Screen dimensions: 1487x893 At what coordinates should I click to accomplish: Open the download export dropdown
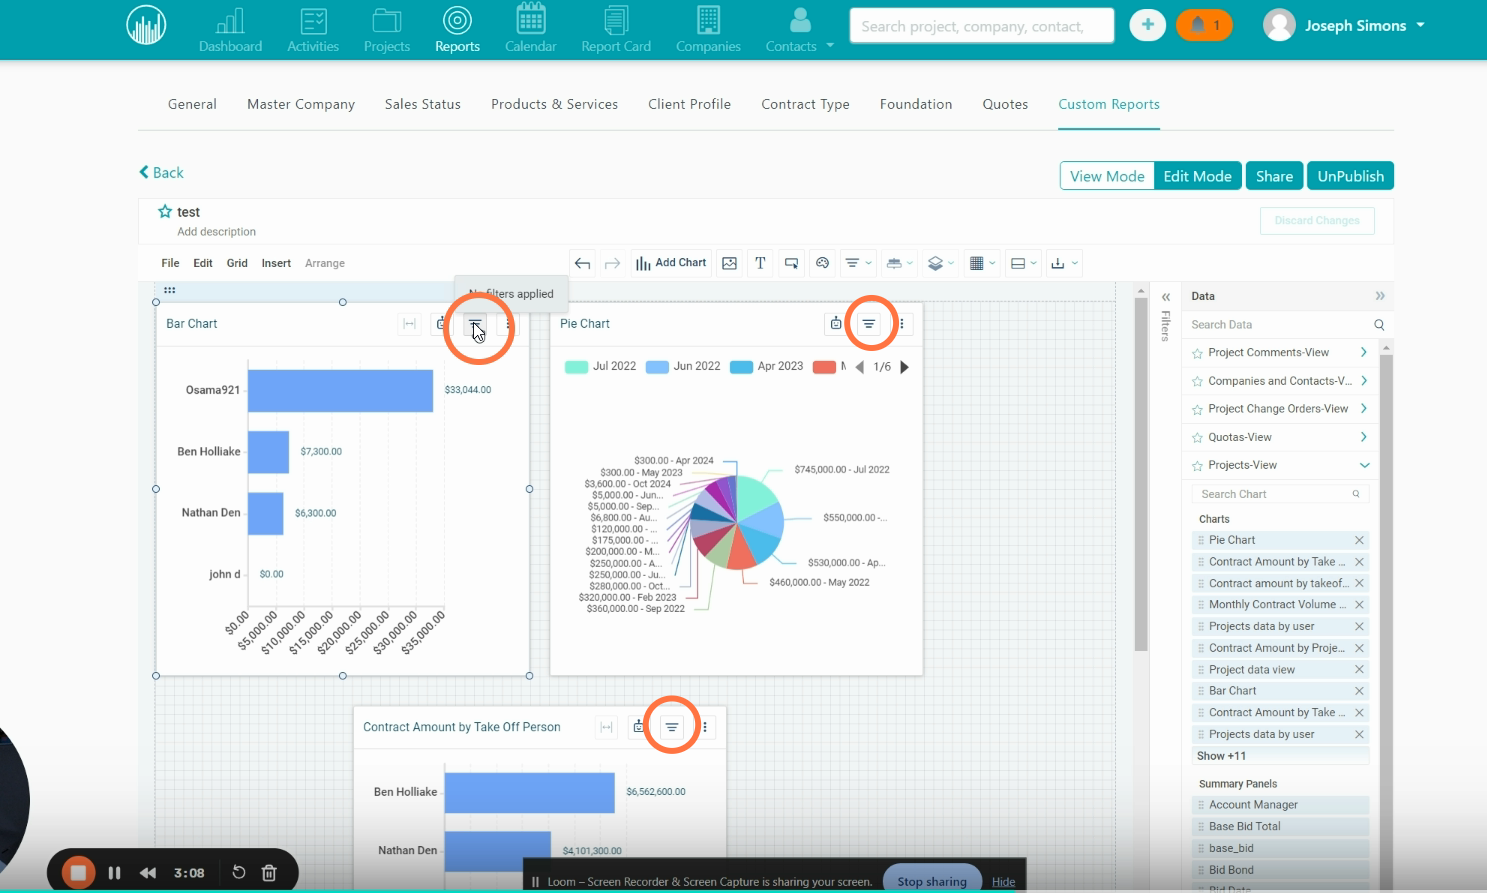[x=1065, y=263]
